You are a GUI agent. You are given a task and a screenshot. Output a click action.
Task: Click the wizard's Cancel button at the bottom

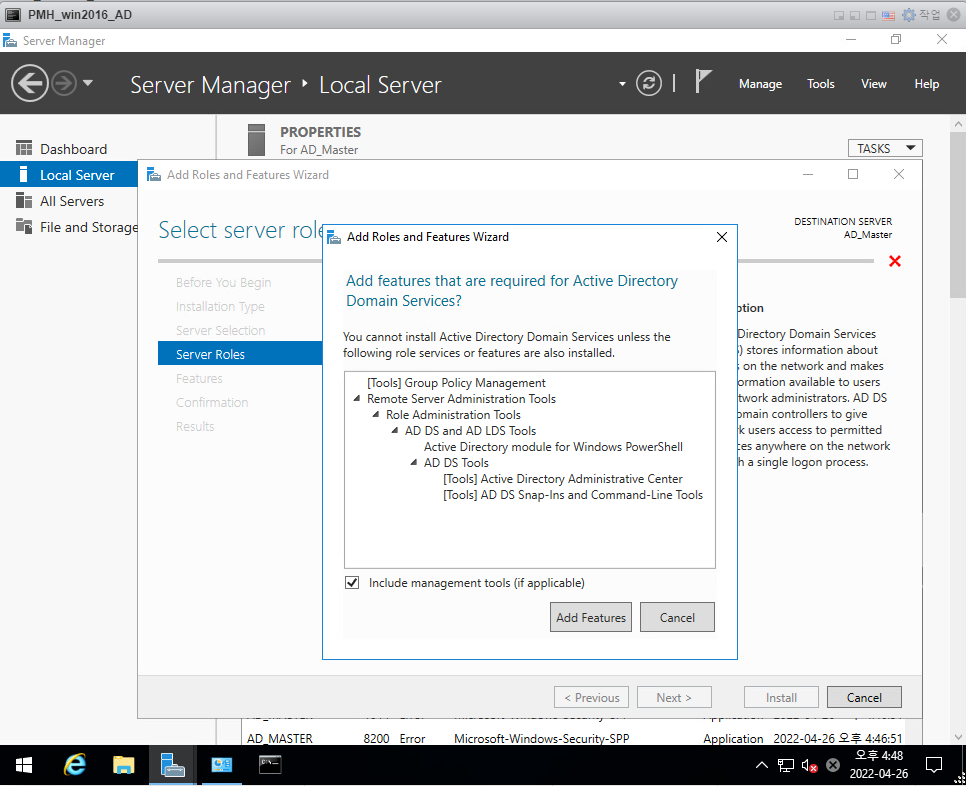click(864, 697)
